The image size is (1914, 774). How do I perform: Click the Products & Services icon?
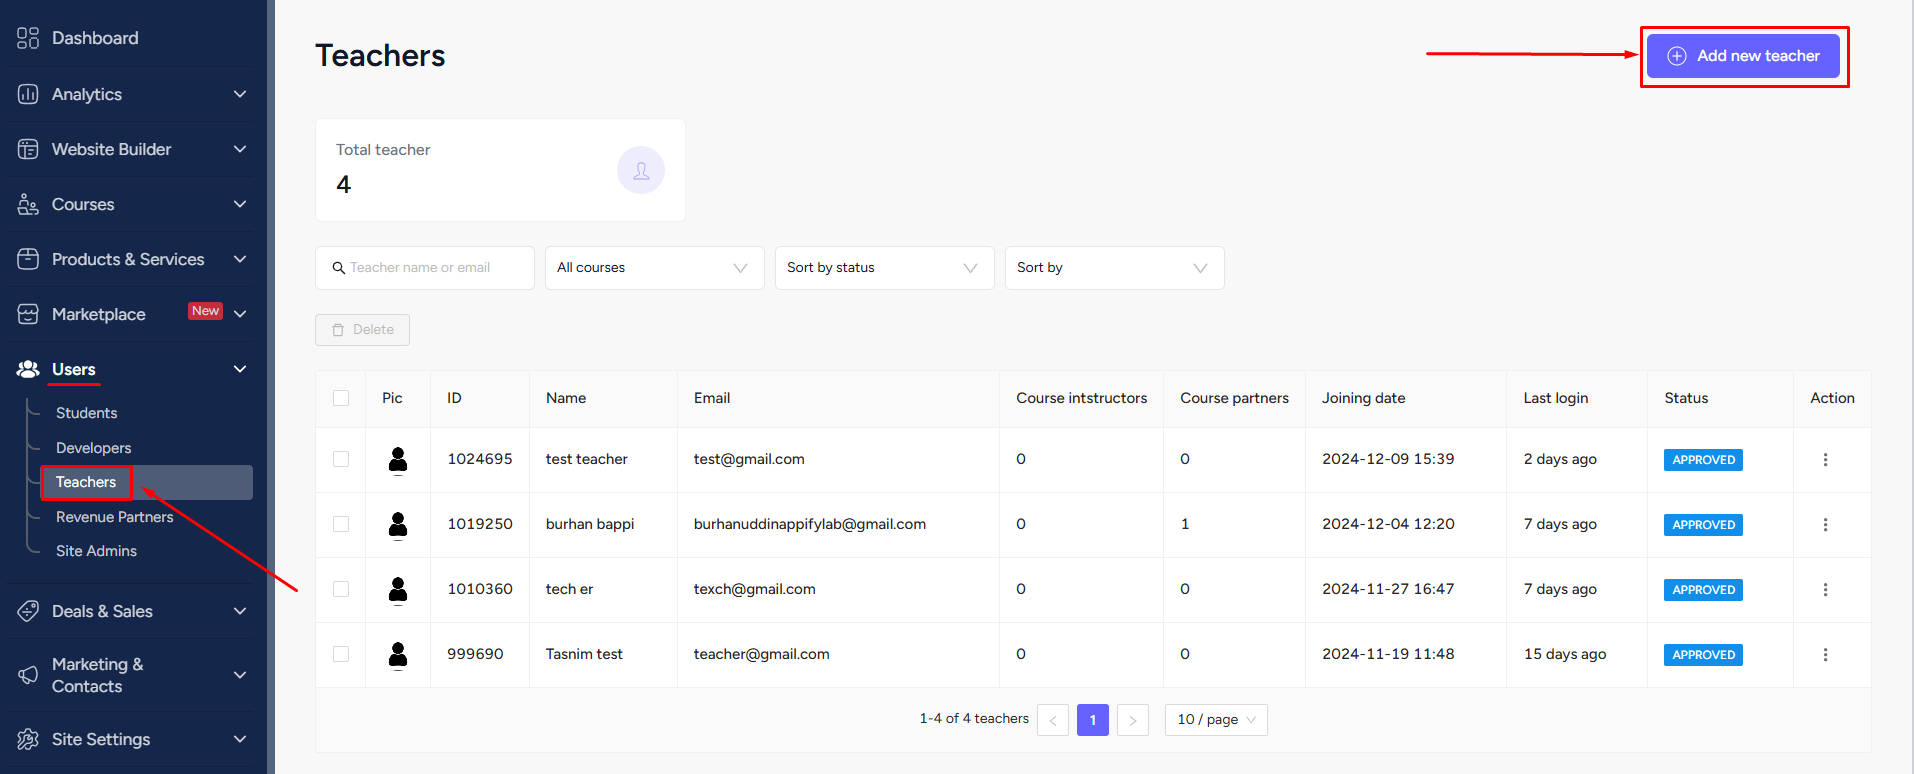28,259
